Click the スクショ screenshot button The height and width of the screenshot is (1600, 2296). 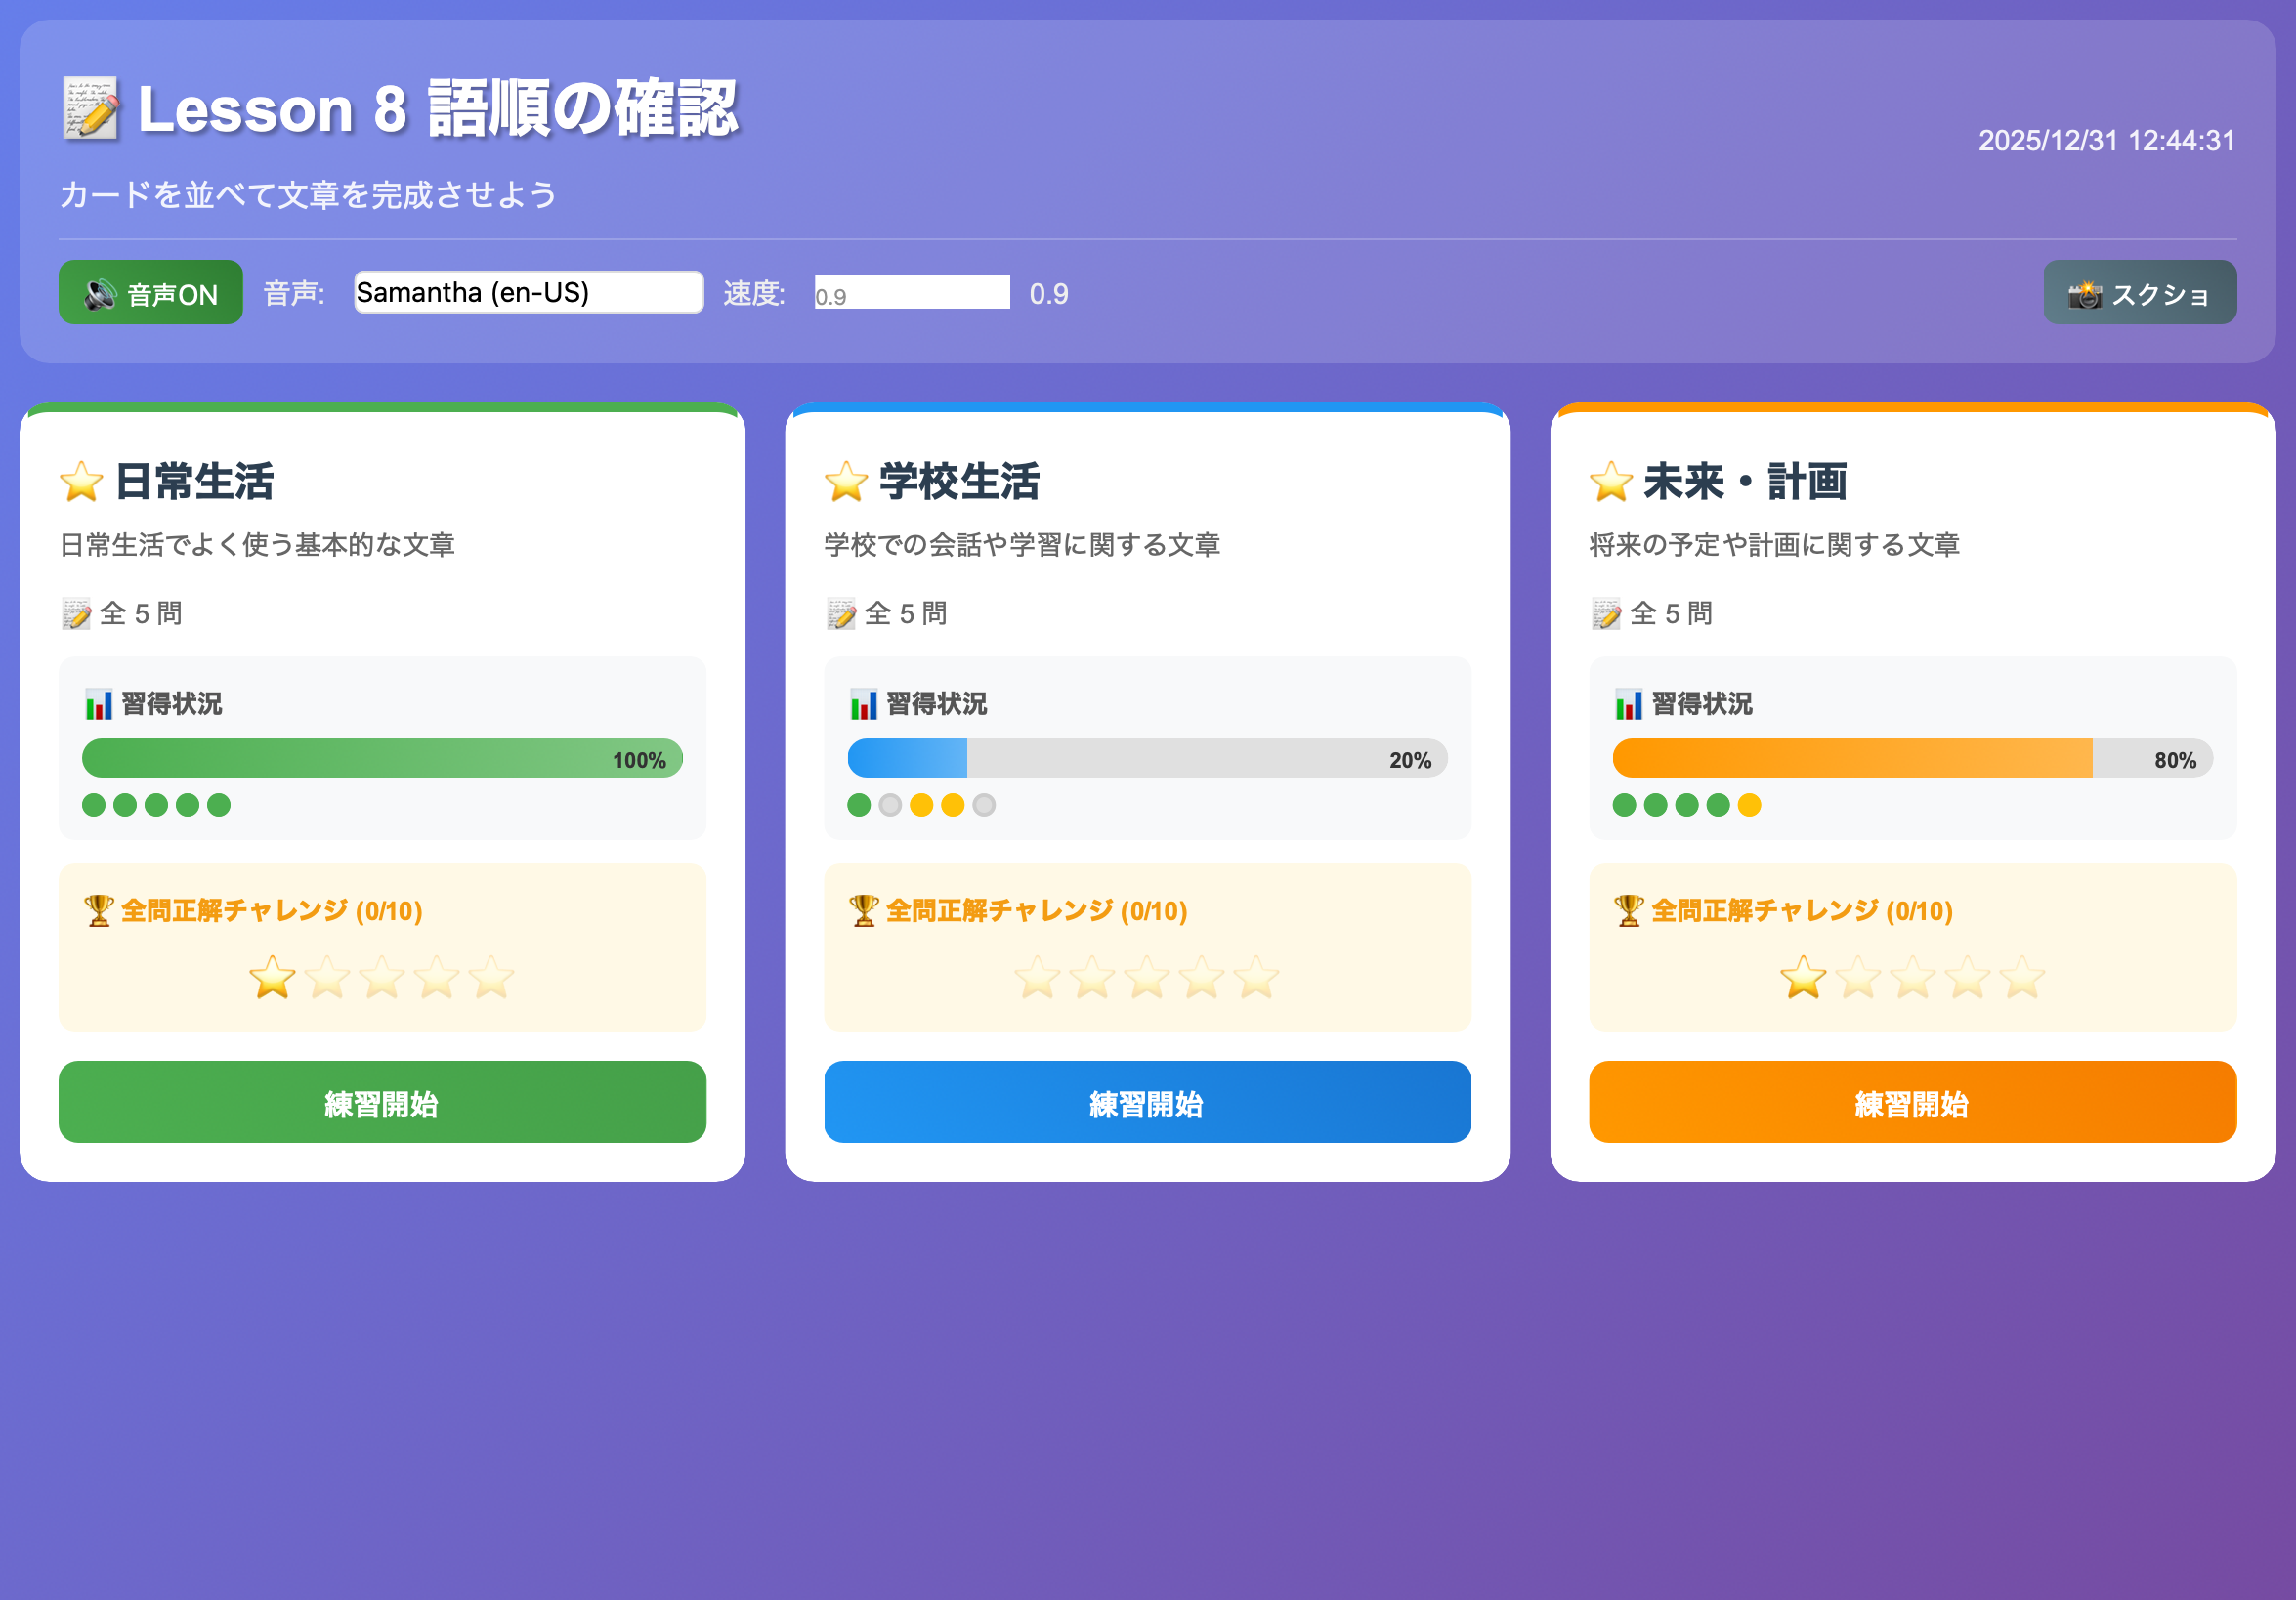coord(2139,293)
